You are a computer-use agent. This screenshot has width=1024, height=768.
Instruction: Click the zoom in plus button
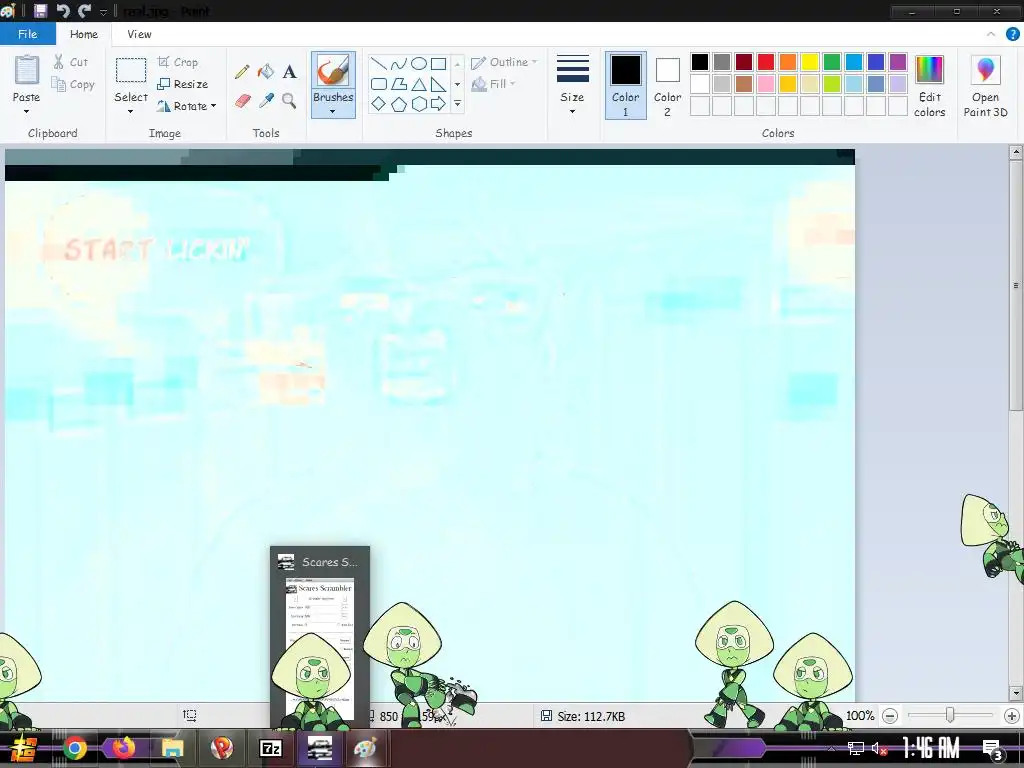(1011, 716)
